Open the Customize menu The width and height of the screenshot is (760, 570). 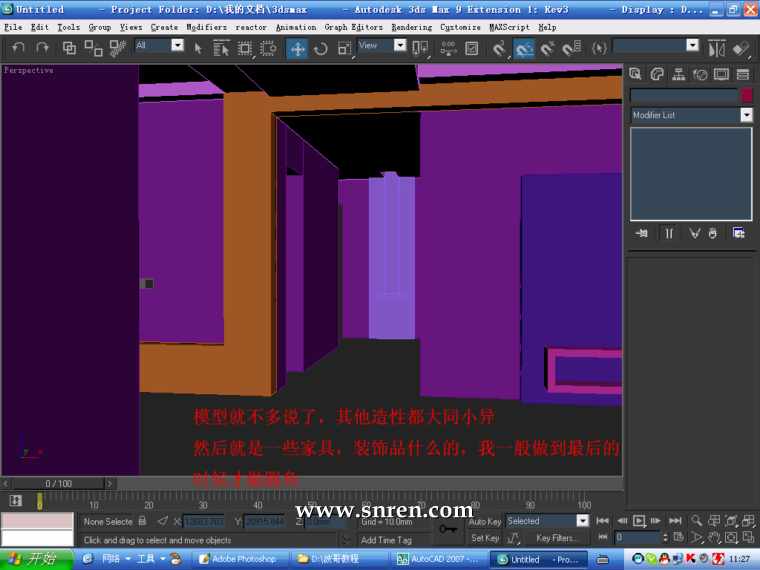pos(460,27)
